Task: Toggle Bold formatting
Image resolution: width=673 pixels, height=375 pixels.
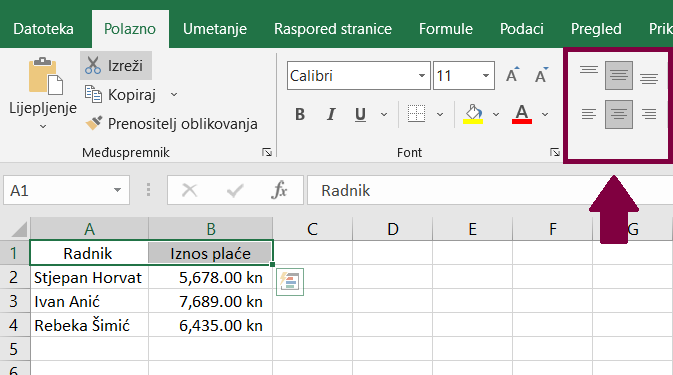Action: coord(300,114)
